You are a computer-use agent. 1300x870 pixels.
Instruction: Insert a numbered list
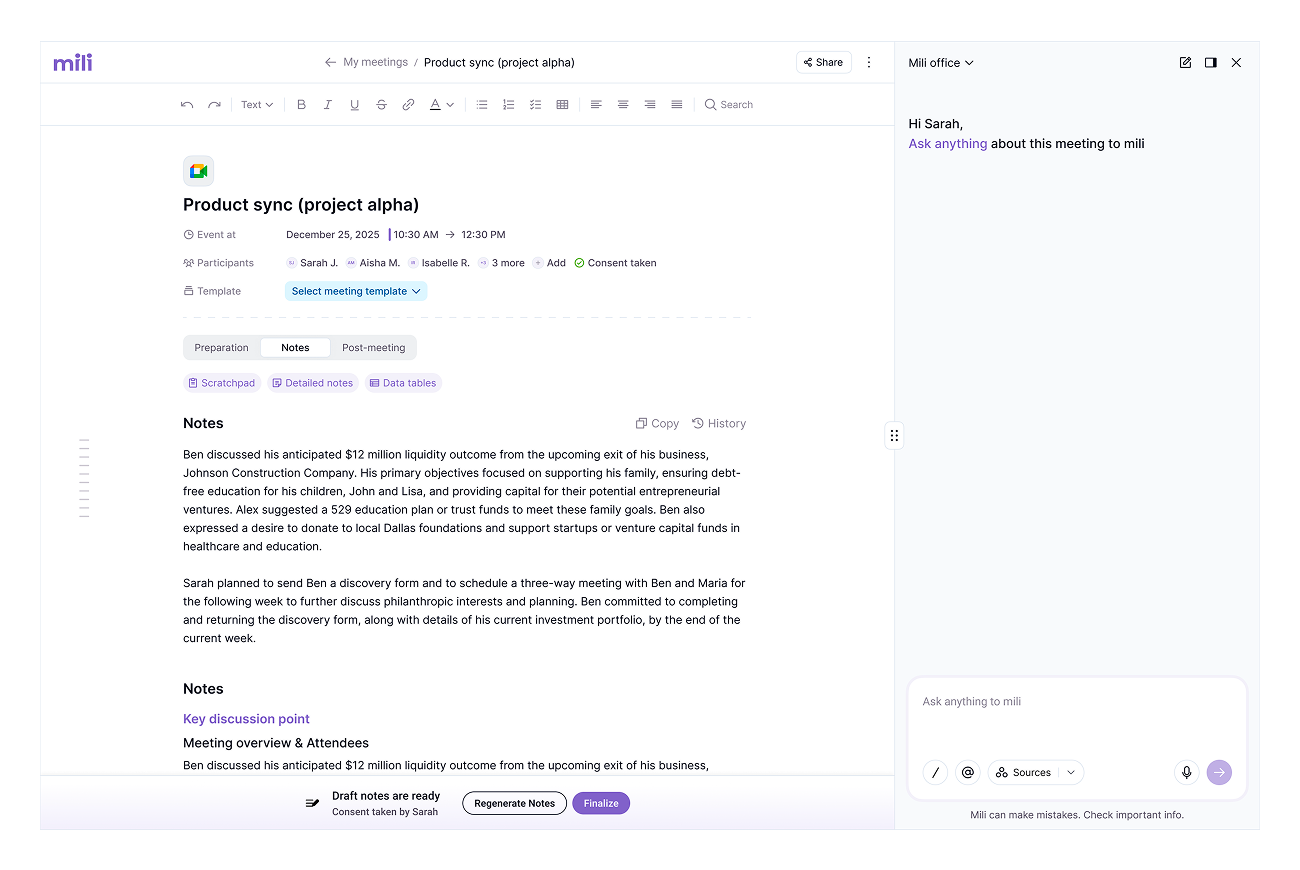(x=508, y=104)
